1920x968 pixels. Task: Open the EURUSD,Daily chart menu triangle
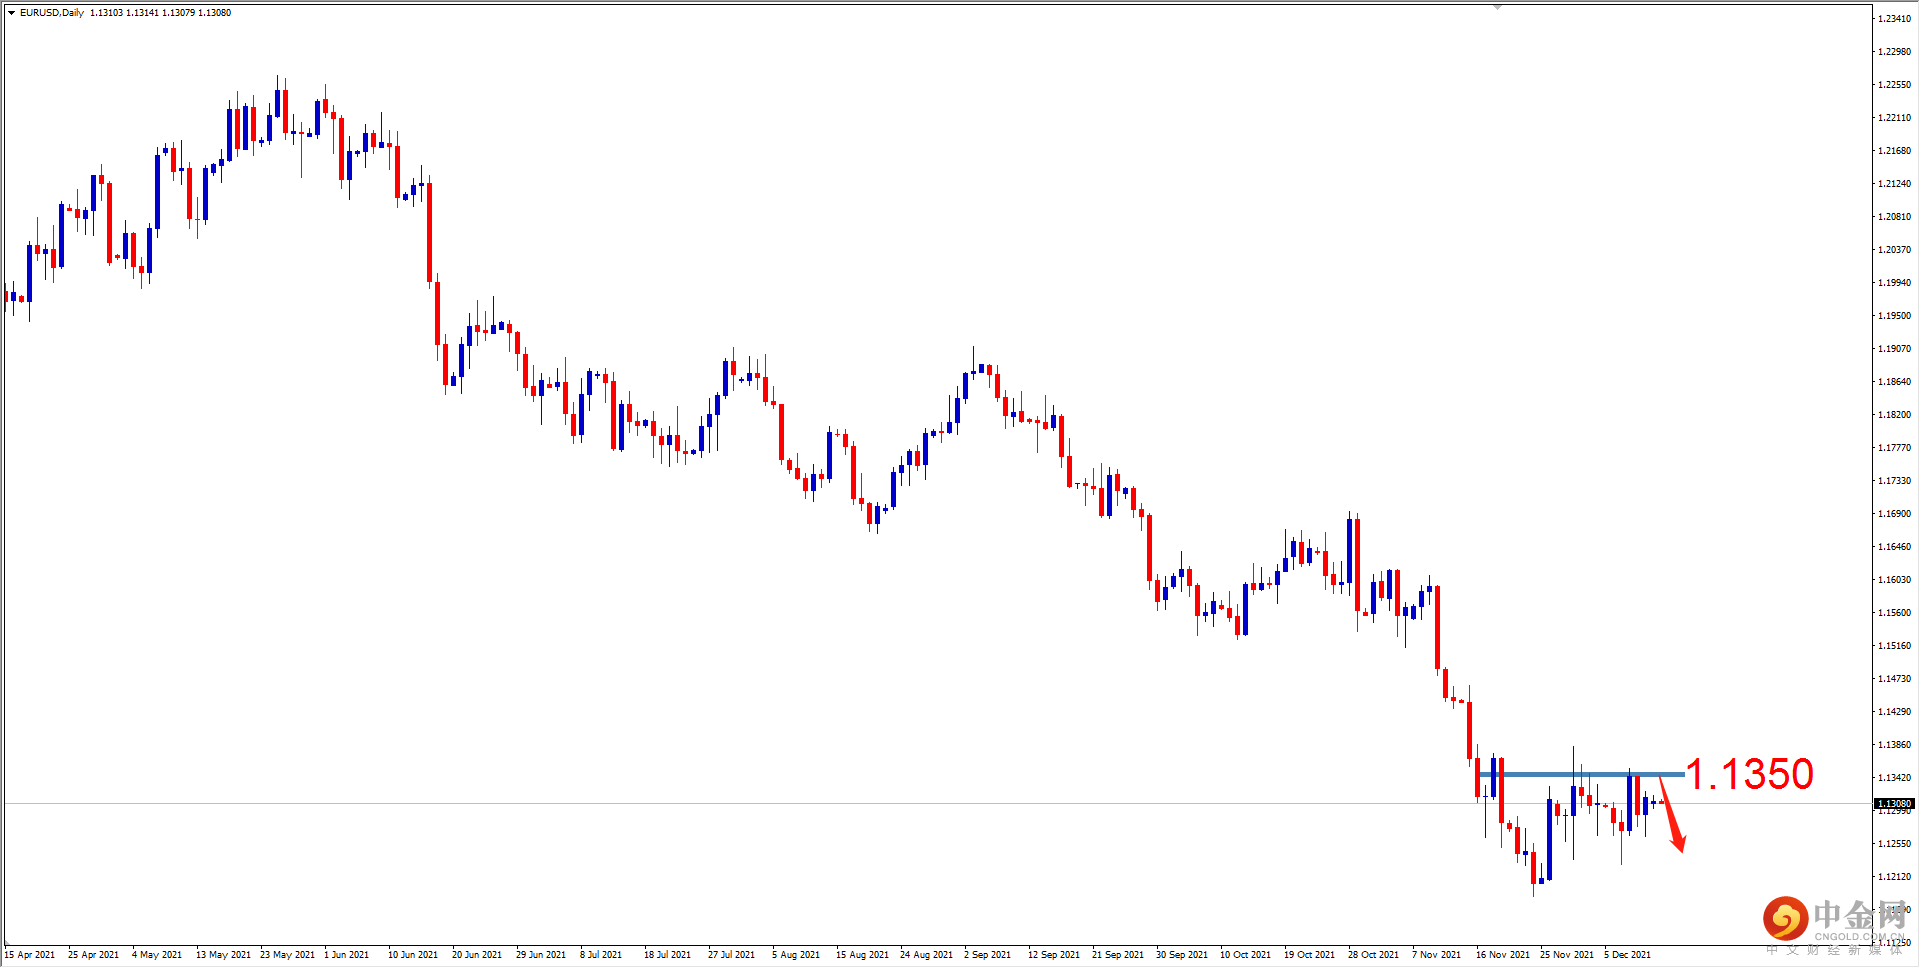click(x=11, y=13)
